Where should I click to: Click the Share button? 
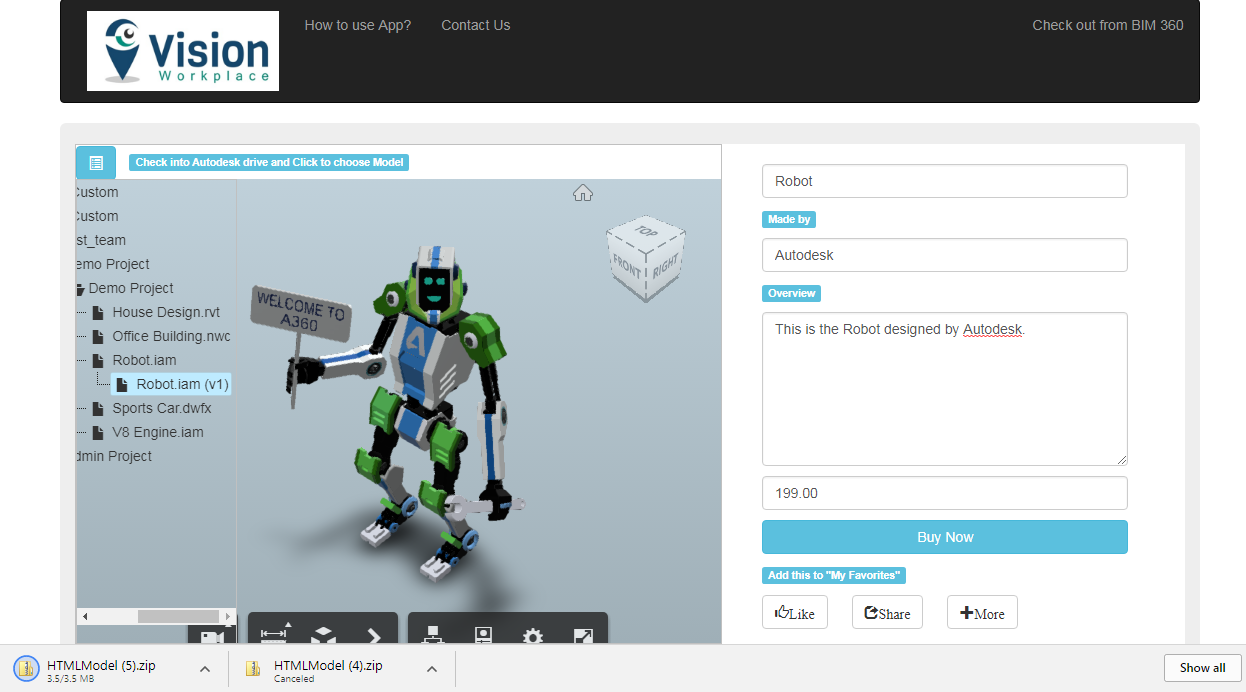coord(887,613)
